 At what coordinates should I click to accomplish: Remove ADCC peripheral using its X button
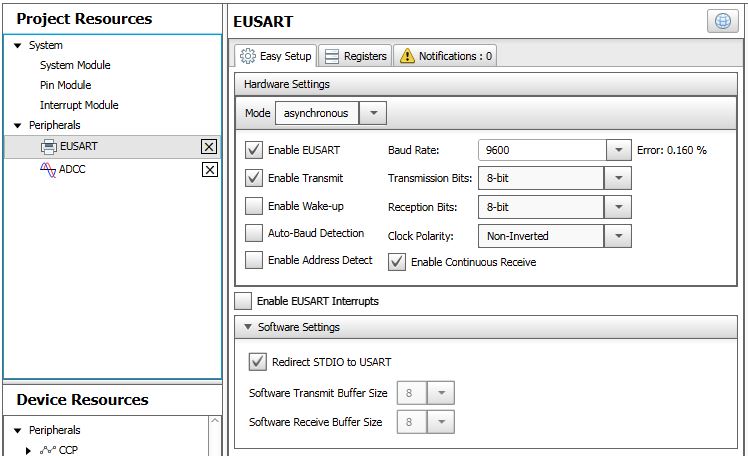coord(209,170)
